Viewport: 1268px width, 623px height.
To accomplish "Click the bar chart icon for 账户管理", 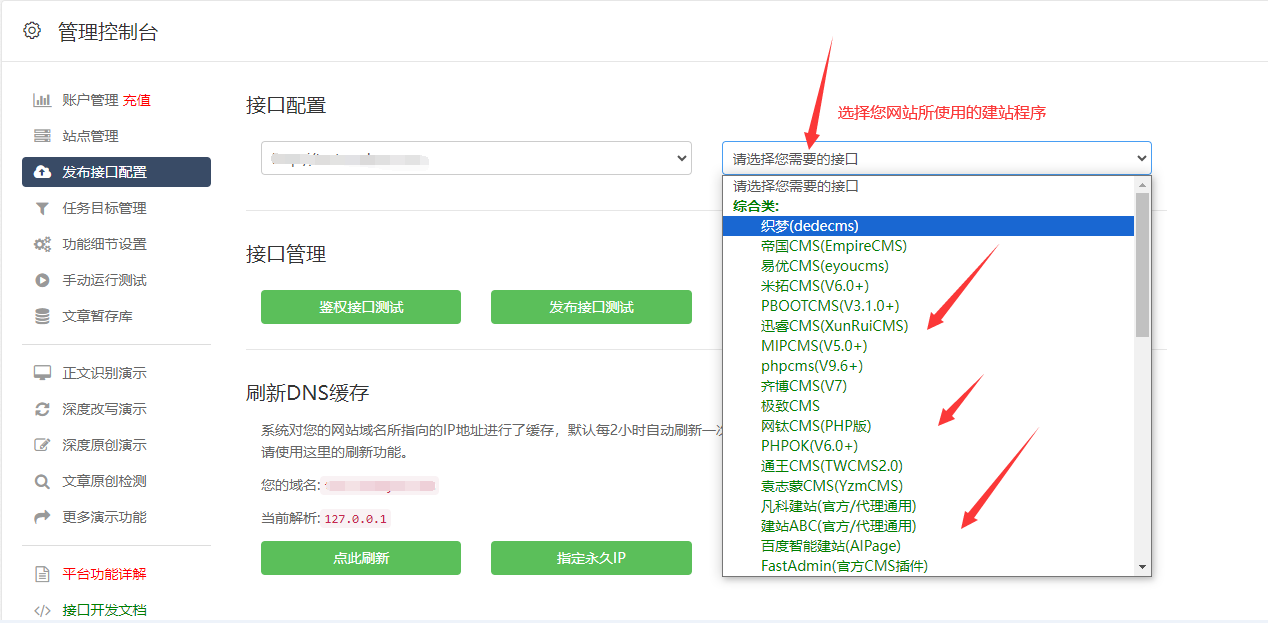I will [x=42, y=100].
